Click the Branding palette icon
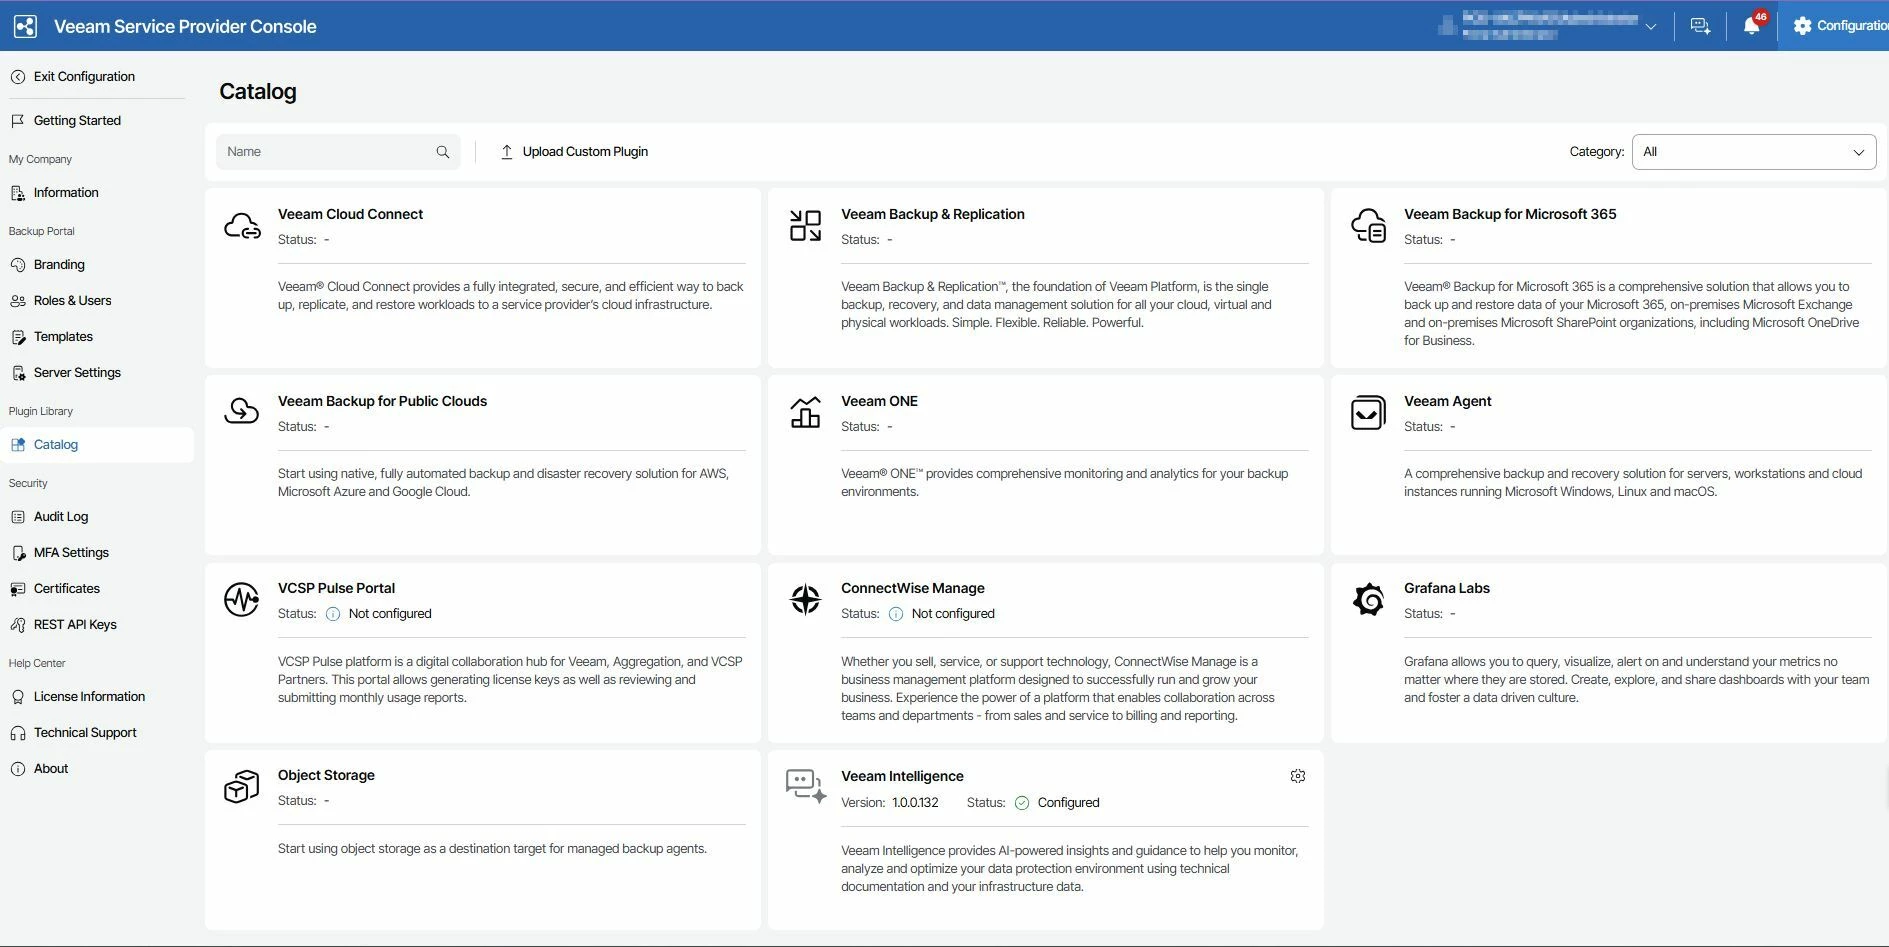1889x947 pixels. coord(18,265)
